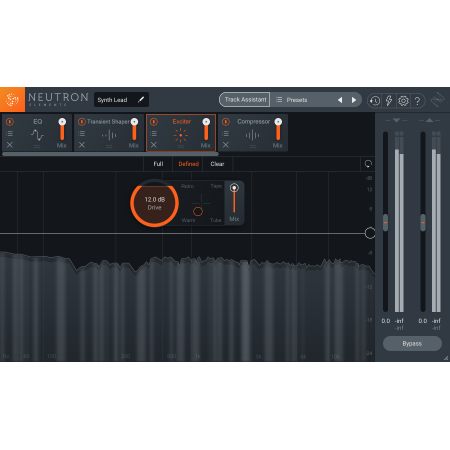Toggle Compressor module power button
The width and height of the screenshot is (450, 450).
click(x=226, y=122)
